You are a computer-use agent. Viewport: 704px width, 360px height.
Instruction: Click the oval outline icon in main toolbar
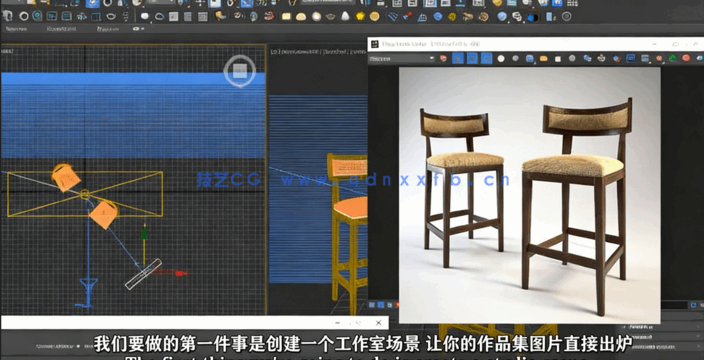[111, 17]
